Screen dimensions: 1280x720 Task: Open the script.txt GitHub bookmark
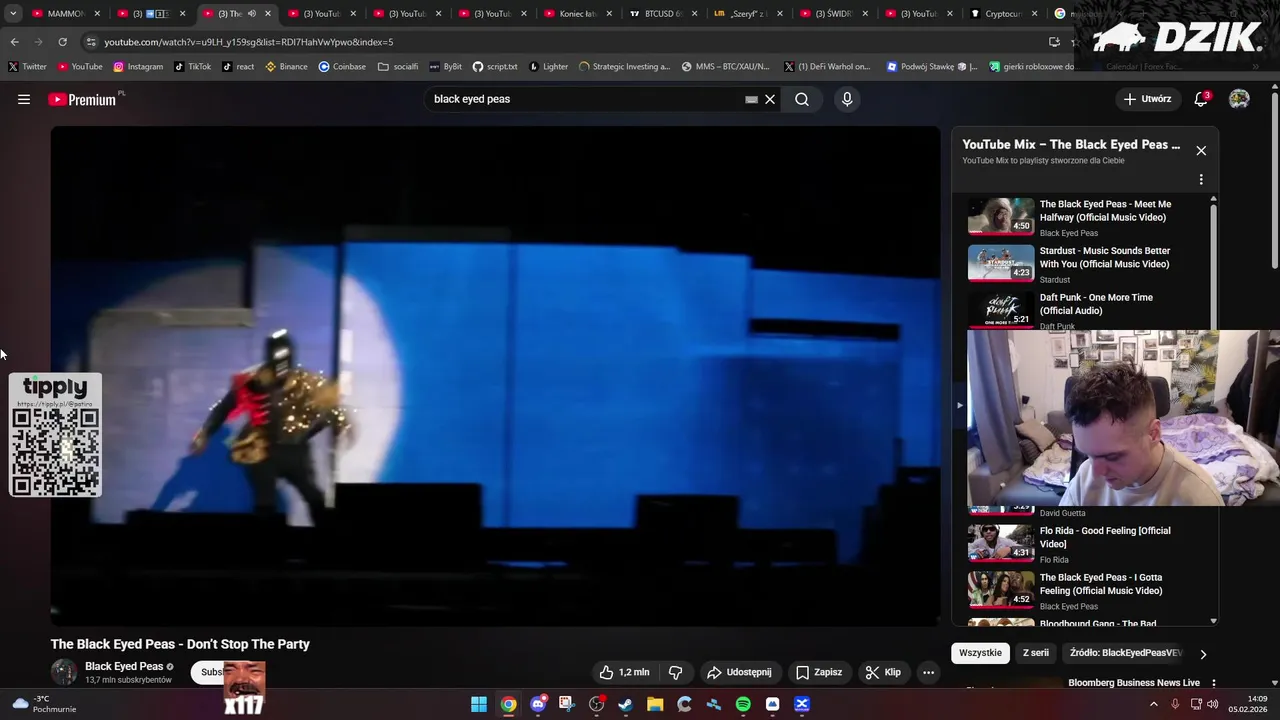click(x=495, y=66)
